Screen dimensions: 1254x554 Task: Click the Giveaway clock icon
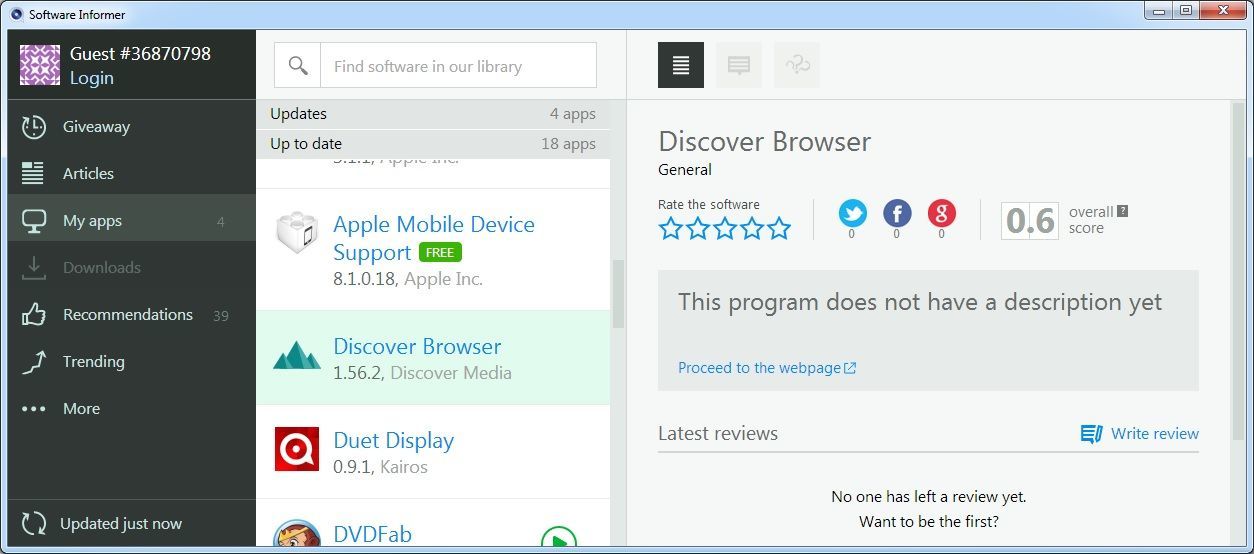tap(34, 127)
